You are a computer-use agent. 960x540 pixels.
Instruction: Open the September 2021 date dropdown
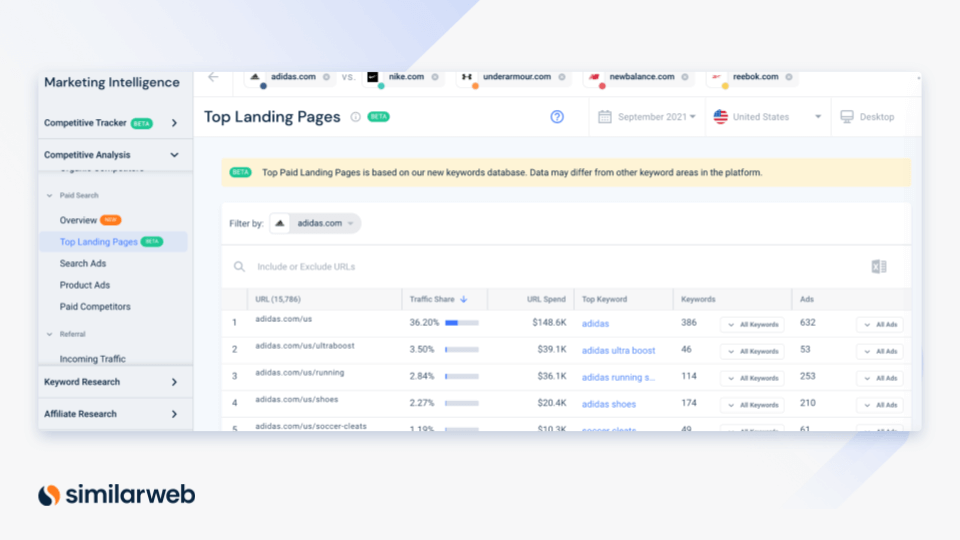pos(648,117)
